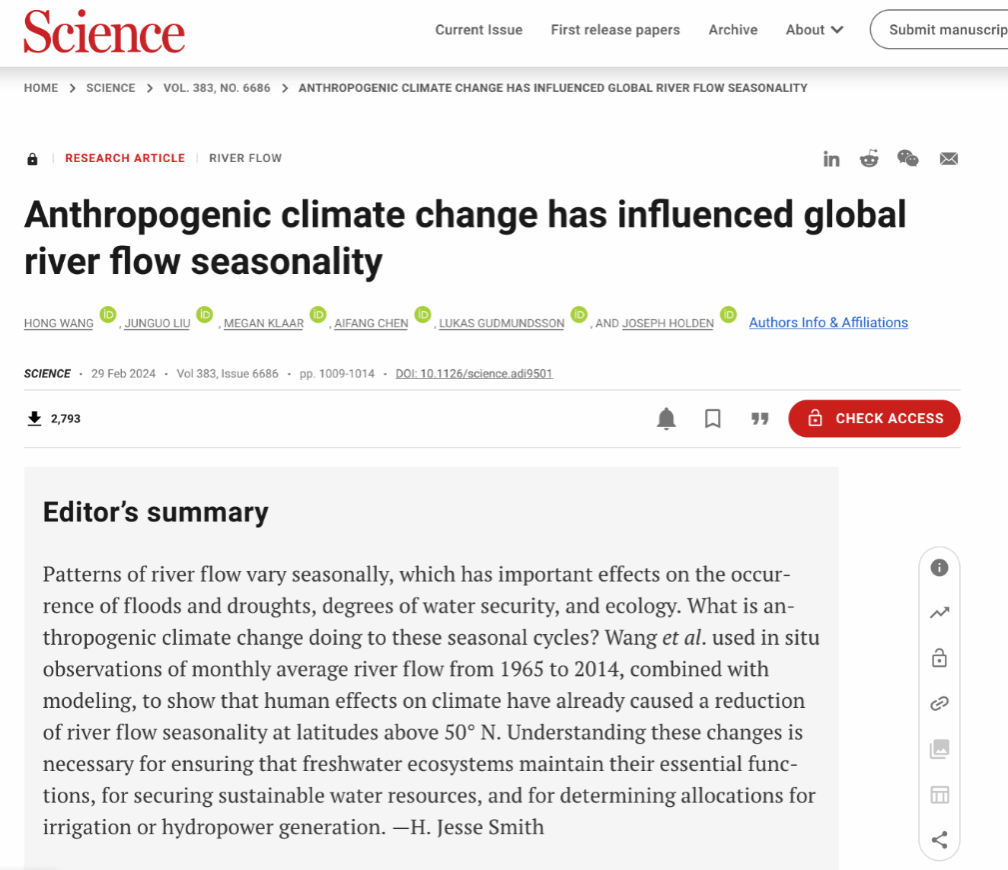This screenshot has width=1008, height=870.
Task: Navigate to Vol. 383, No. 6686 breadcrumb
Action: pyautogui.click(x=217, y=88)
